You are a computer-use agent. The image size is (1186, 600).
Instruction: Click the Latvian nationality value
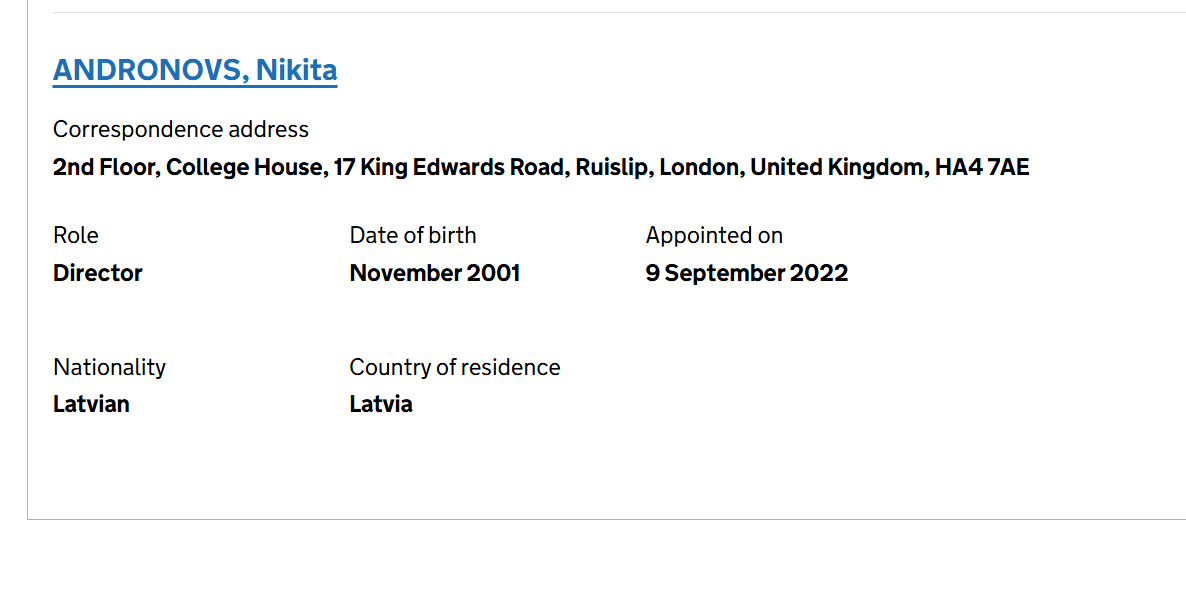(x=91, y=404)
